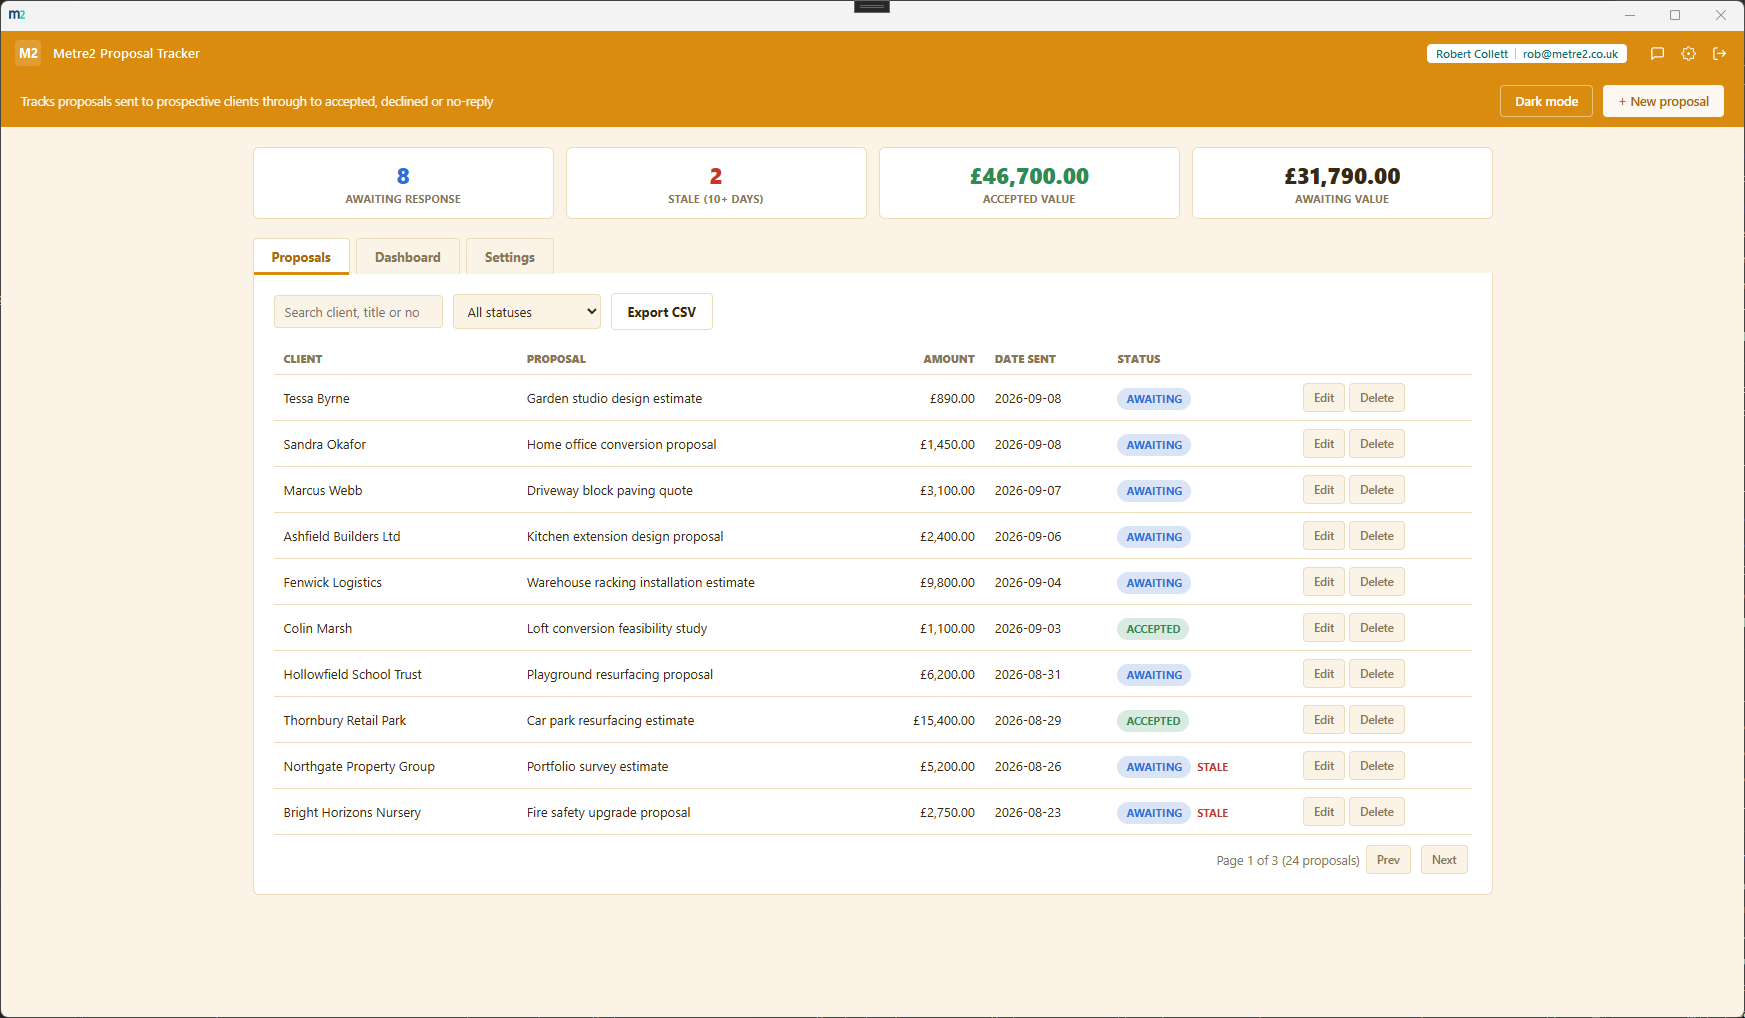Screen dimensions: 1745x1018
Task: Edit the Ashfield Builders Ltd proposal
Action: (1324, 536)
